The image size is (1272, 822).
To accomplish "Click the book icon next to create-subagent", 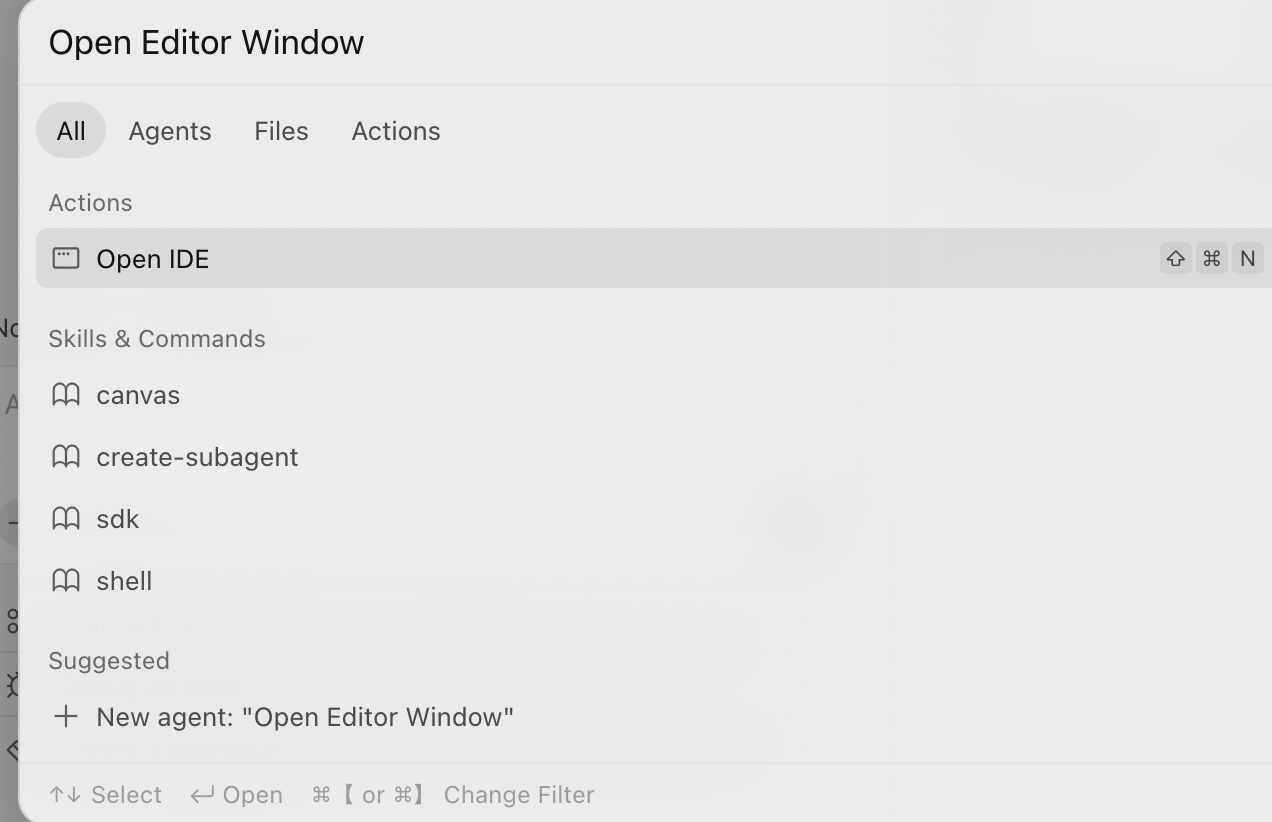I will tap(66, 457).
